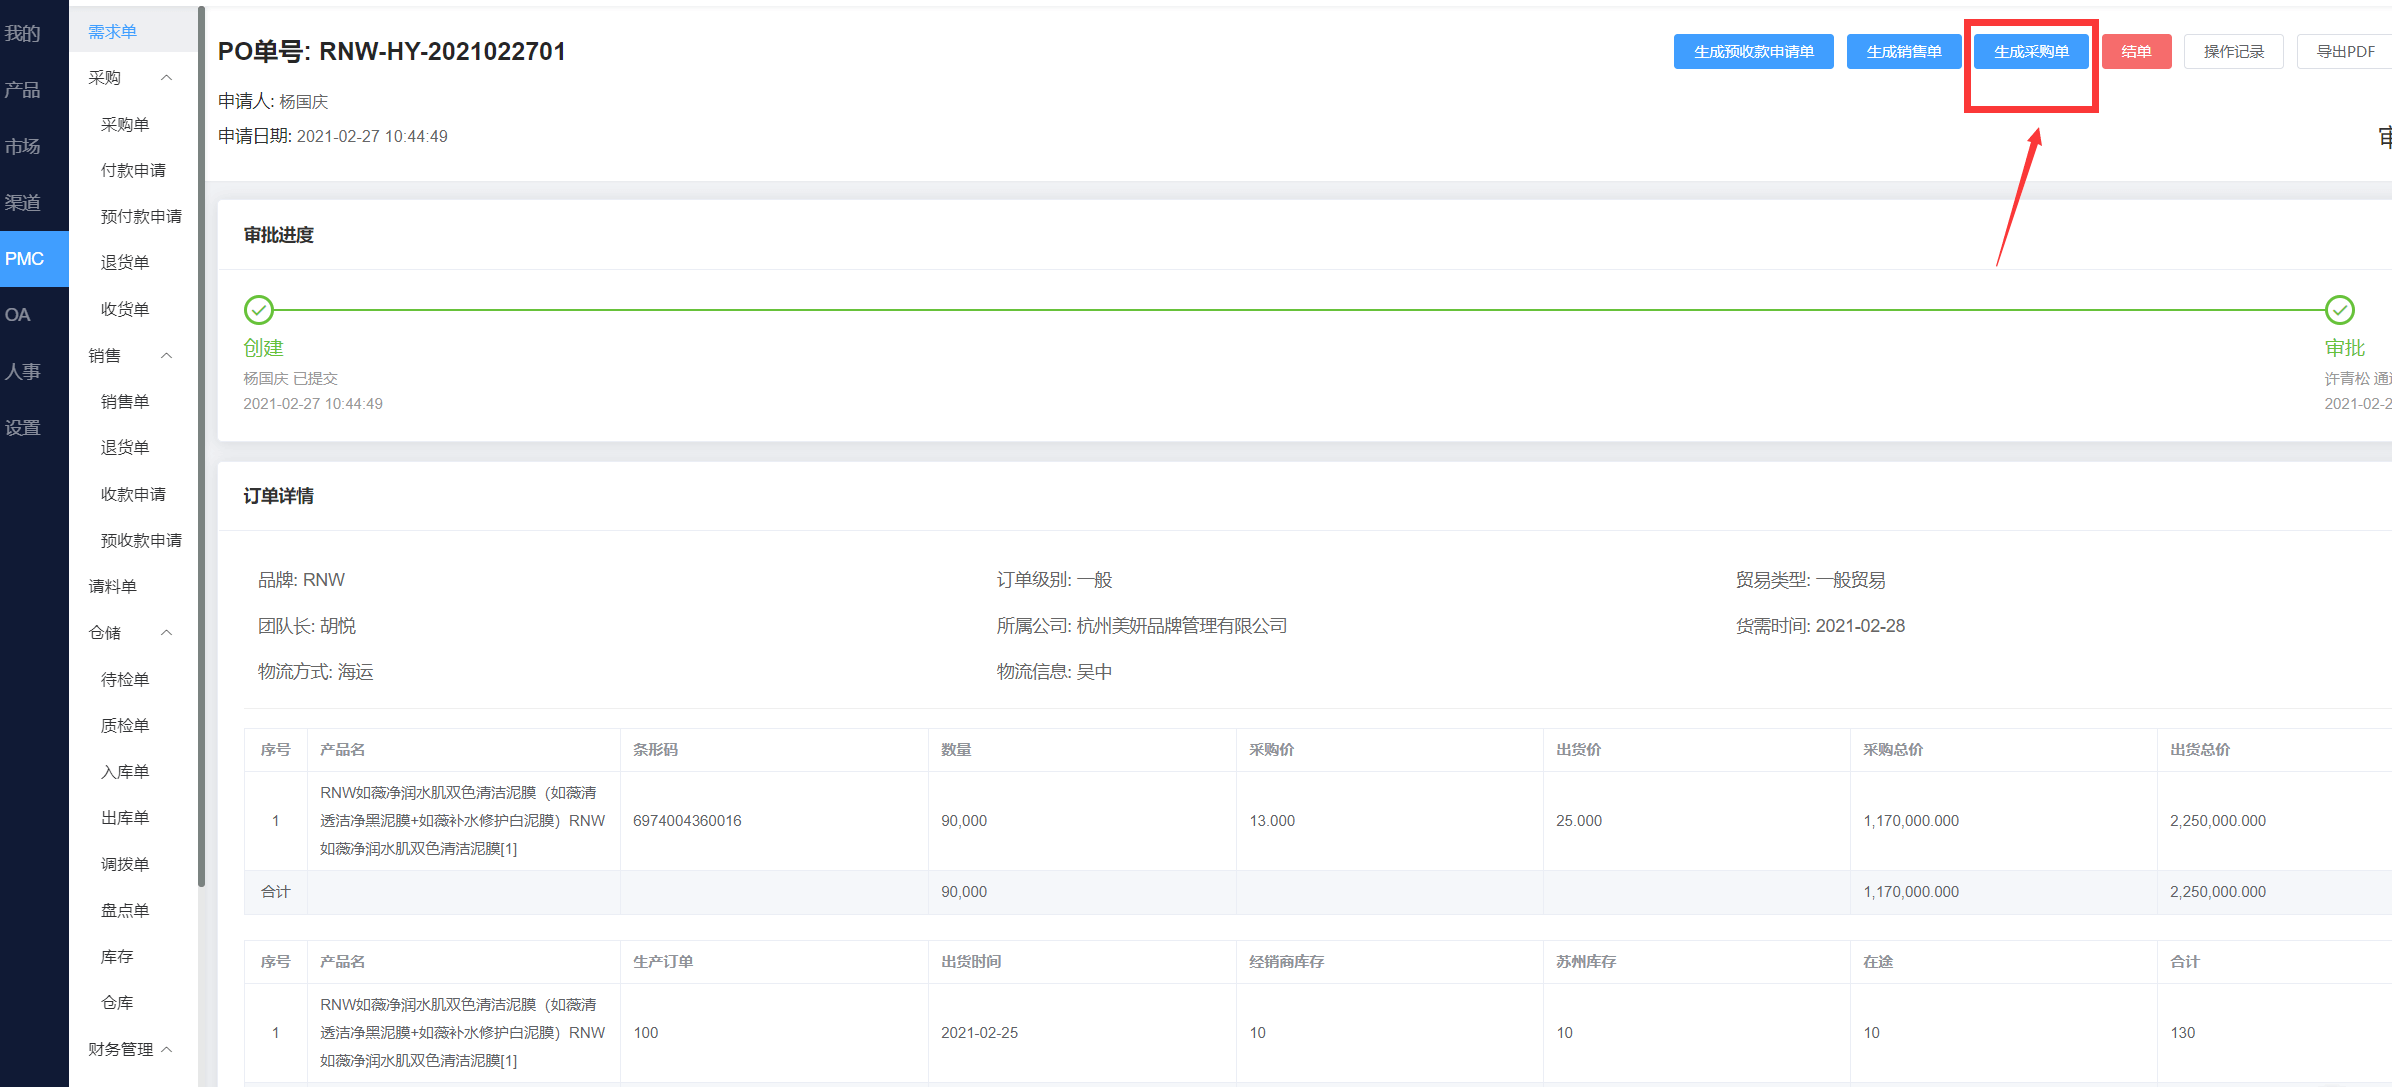2392x1087 pixels.
Task: Click the green 审批 step checkmark icon
Action: (2339, 310)
